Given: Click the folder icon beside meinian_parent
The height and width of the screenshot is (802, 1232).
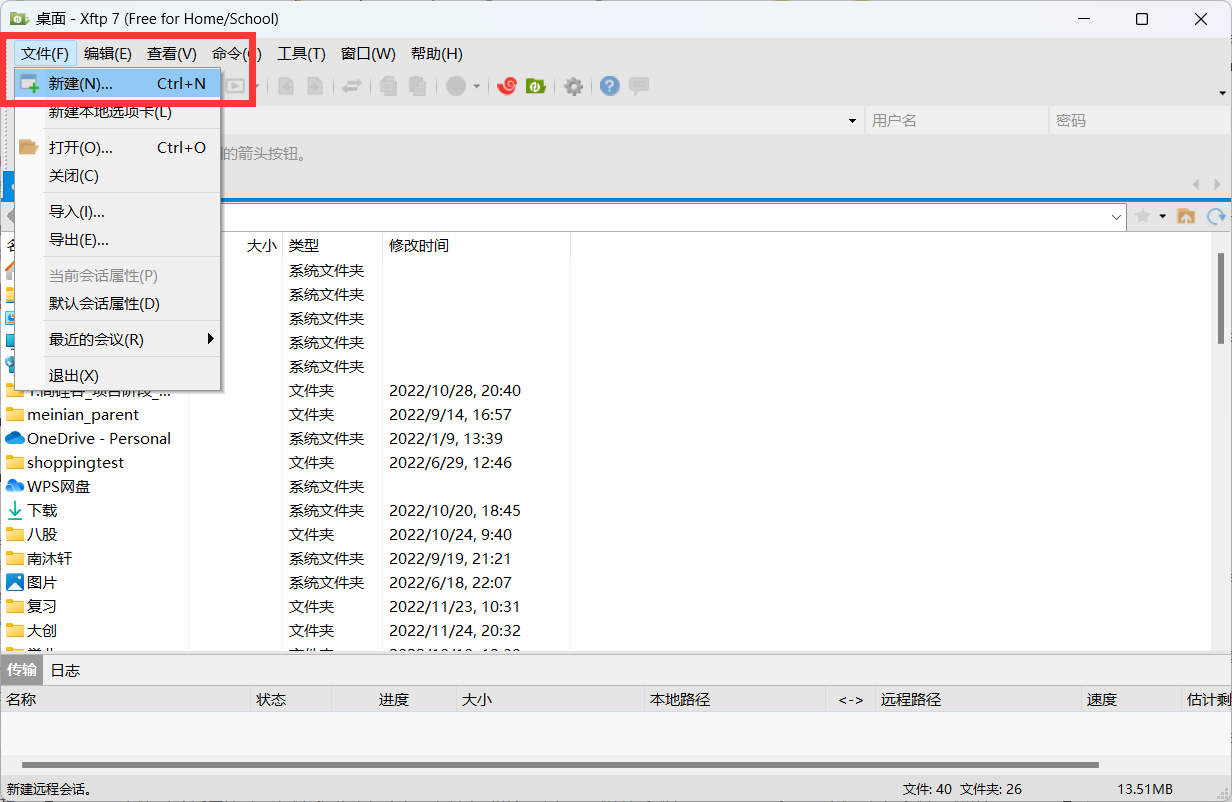Looking at the screenshot, I should (x=14, y=414).
